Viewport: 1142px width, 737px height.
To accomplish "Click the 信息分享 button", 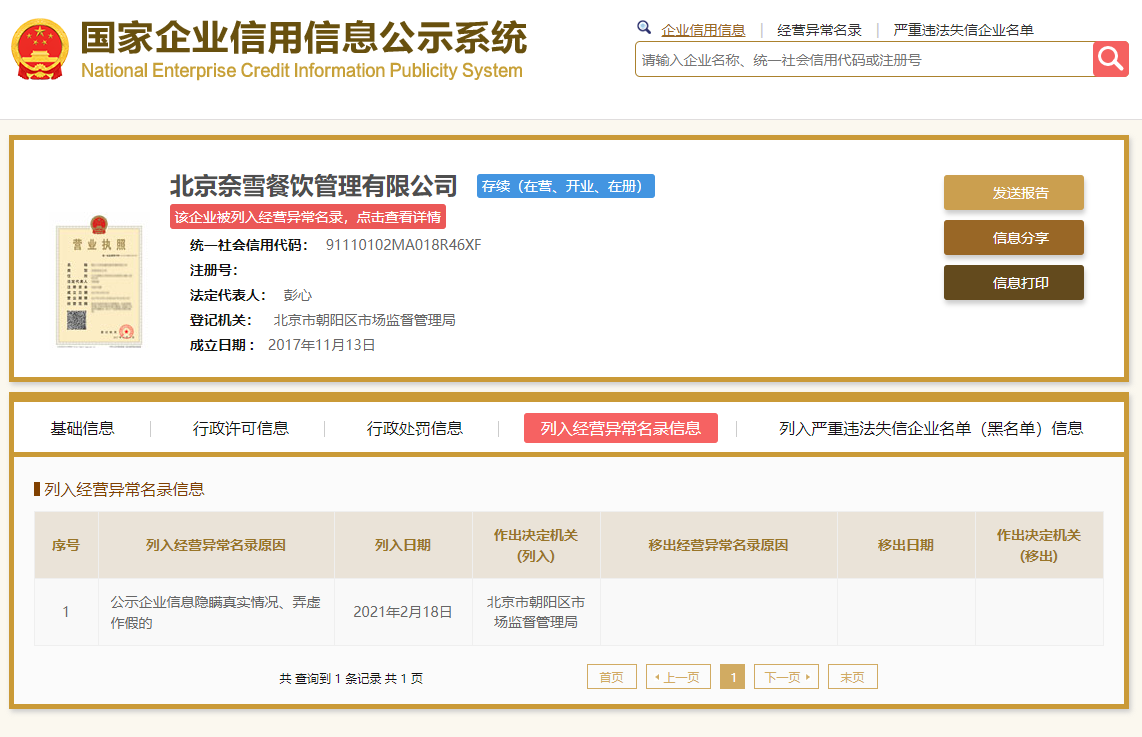I will (x=1013, y=237).
